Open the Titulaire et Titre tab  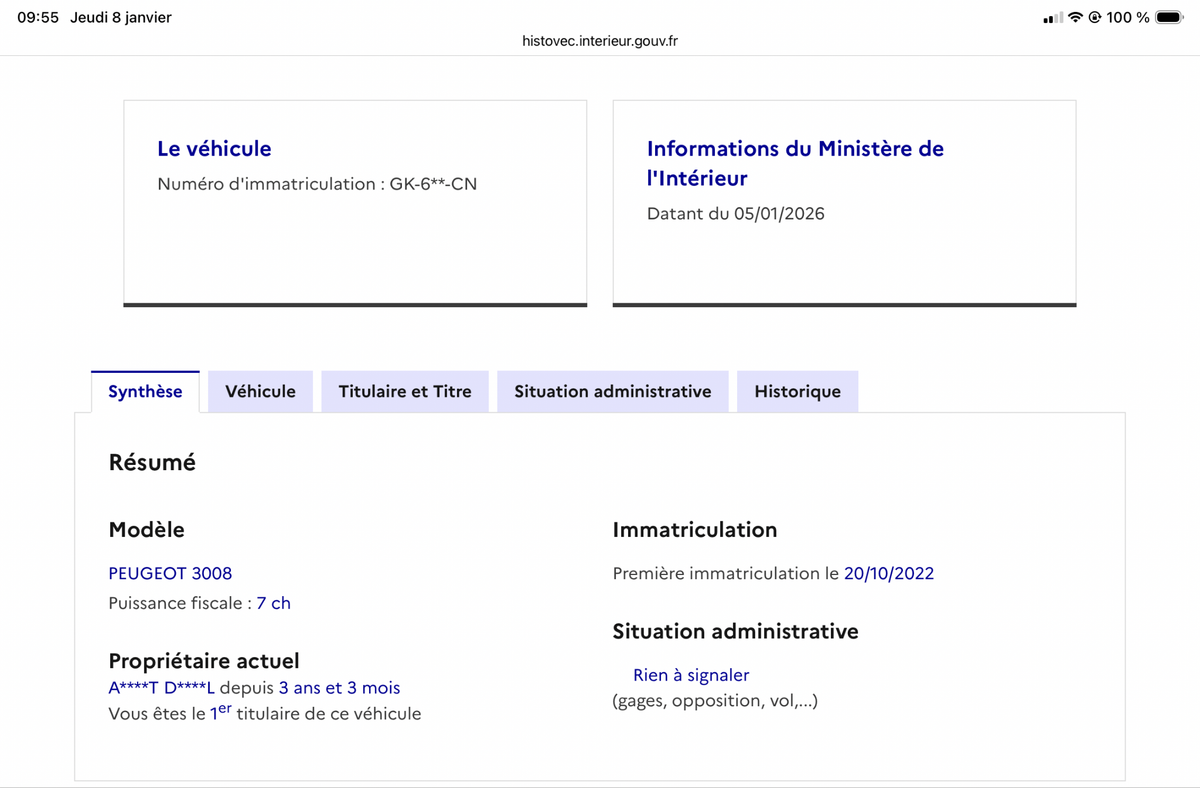click(x=405, y=392)
